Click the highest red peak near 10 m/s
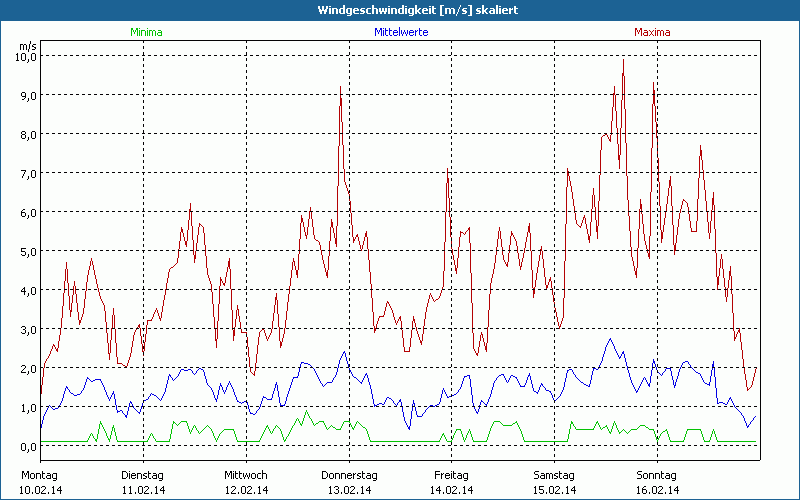This screenshot has width=800, height=500. (x=623, y=59)
